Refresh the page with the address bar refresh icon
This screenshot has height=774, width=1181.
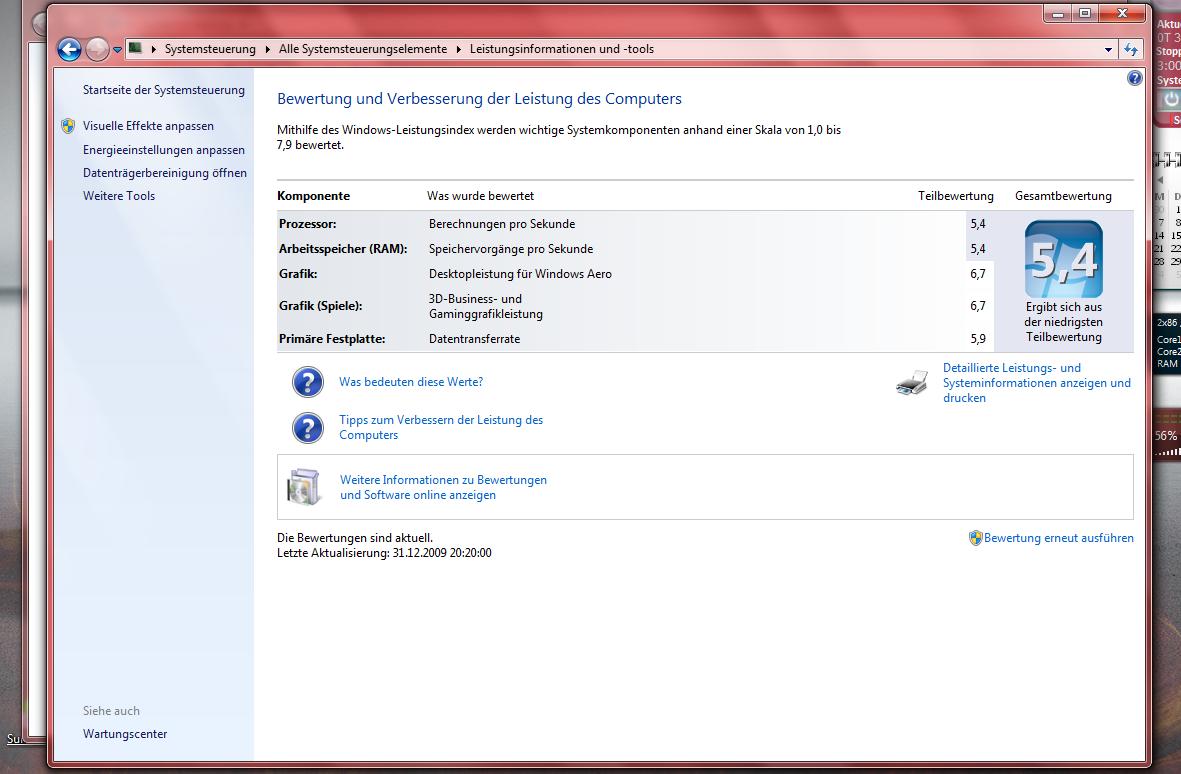[x=1131, y=50]
